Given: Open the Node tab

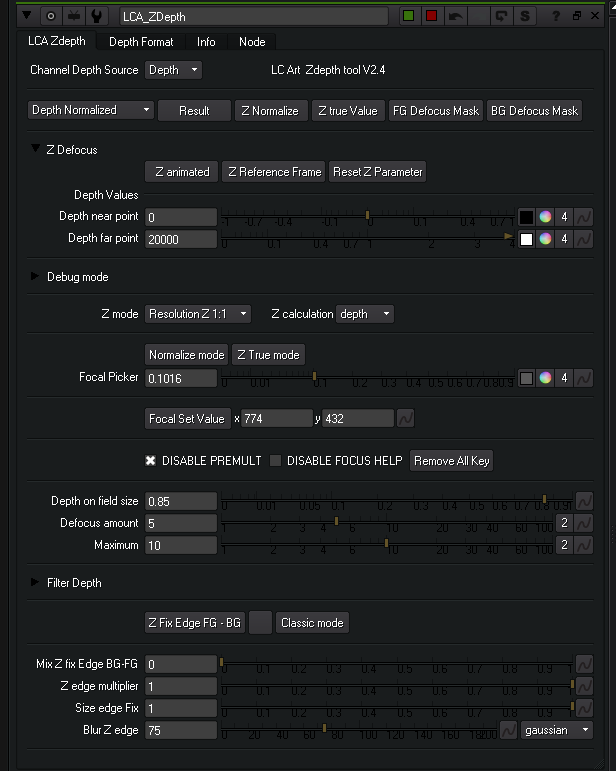Looking at the screenshot, I should pos(252,42).
